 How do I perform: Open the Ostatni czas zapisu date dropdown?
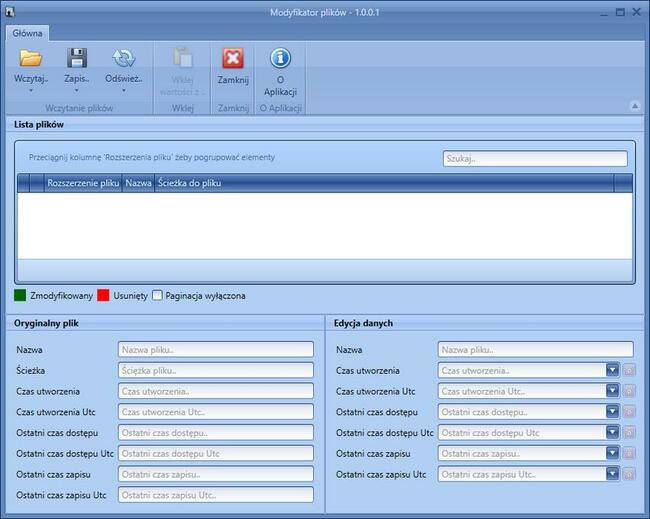[612, 453]
